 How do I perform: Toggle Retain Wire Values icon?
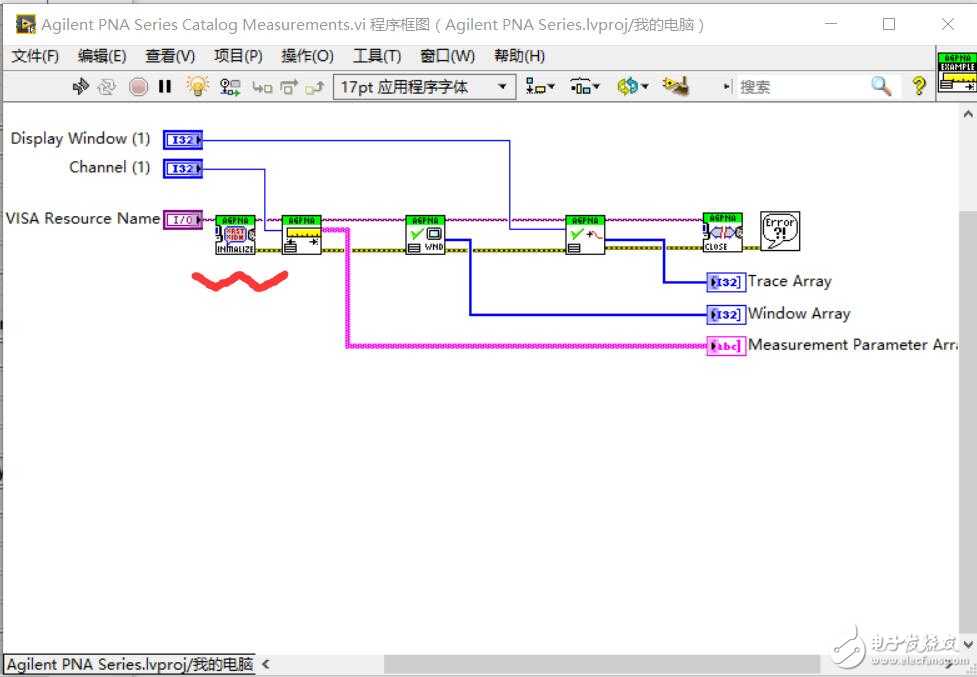(x=230, y=87)
